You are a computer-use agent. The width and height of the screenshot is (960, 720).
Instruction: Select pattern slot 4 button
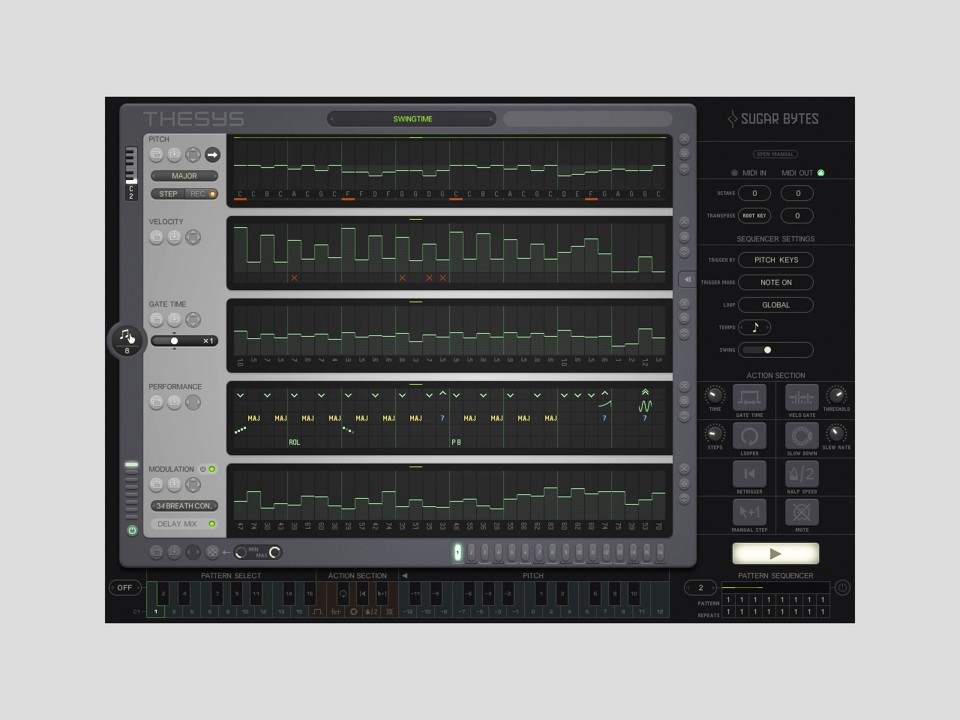(498, 552)
